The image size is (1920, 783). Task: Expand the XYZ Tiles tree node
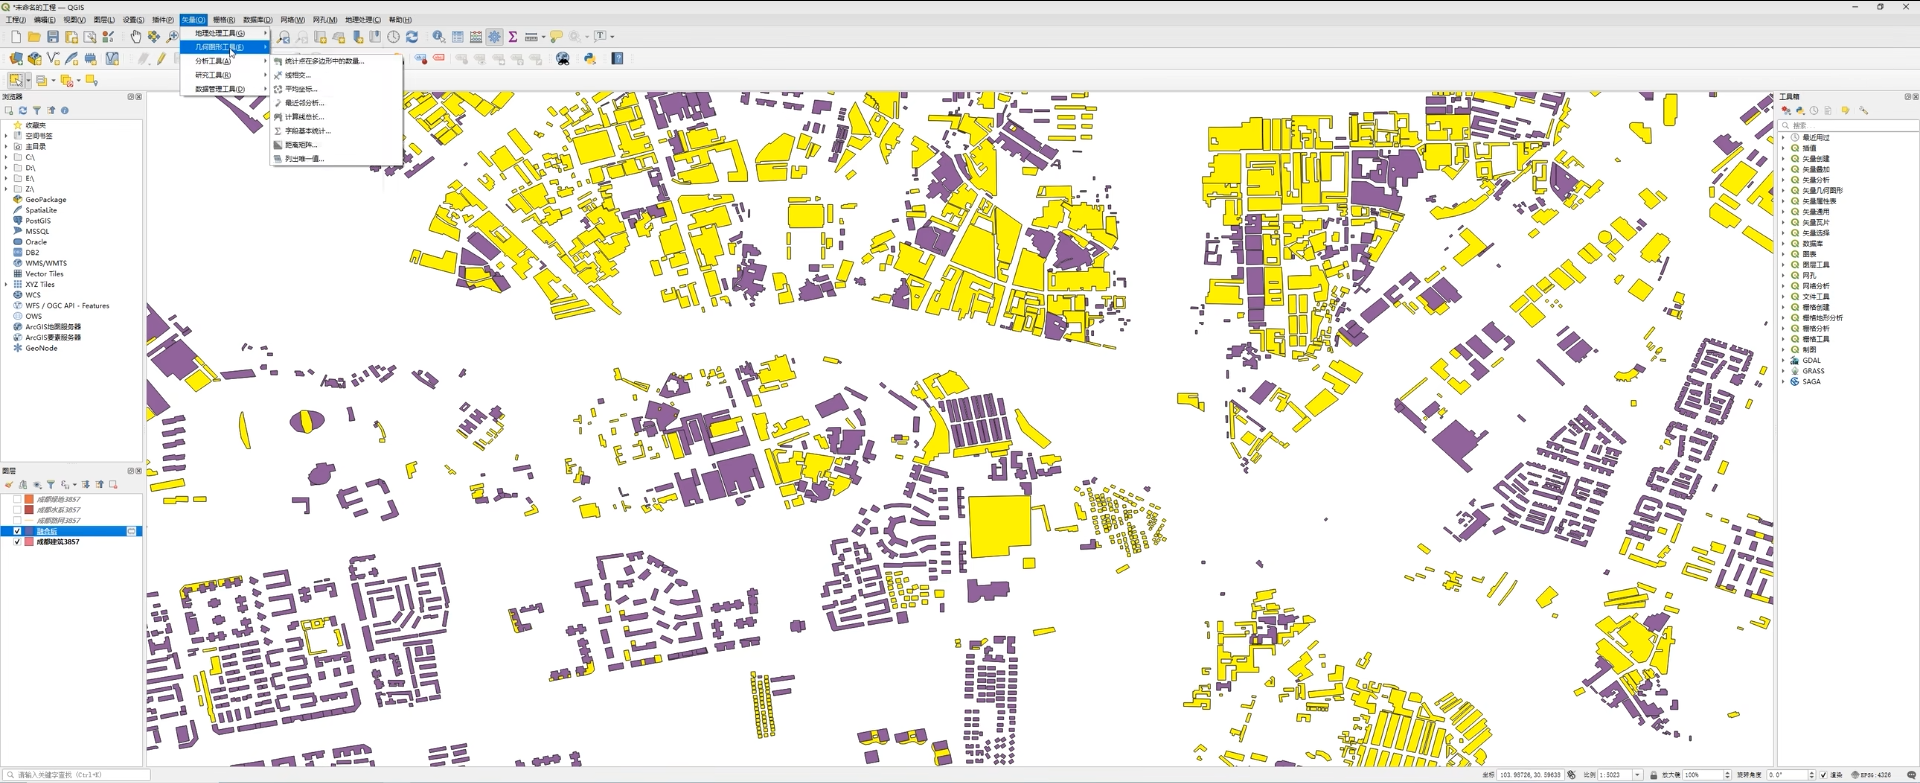coord(6,285)
